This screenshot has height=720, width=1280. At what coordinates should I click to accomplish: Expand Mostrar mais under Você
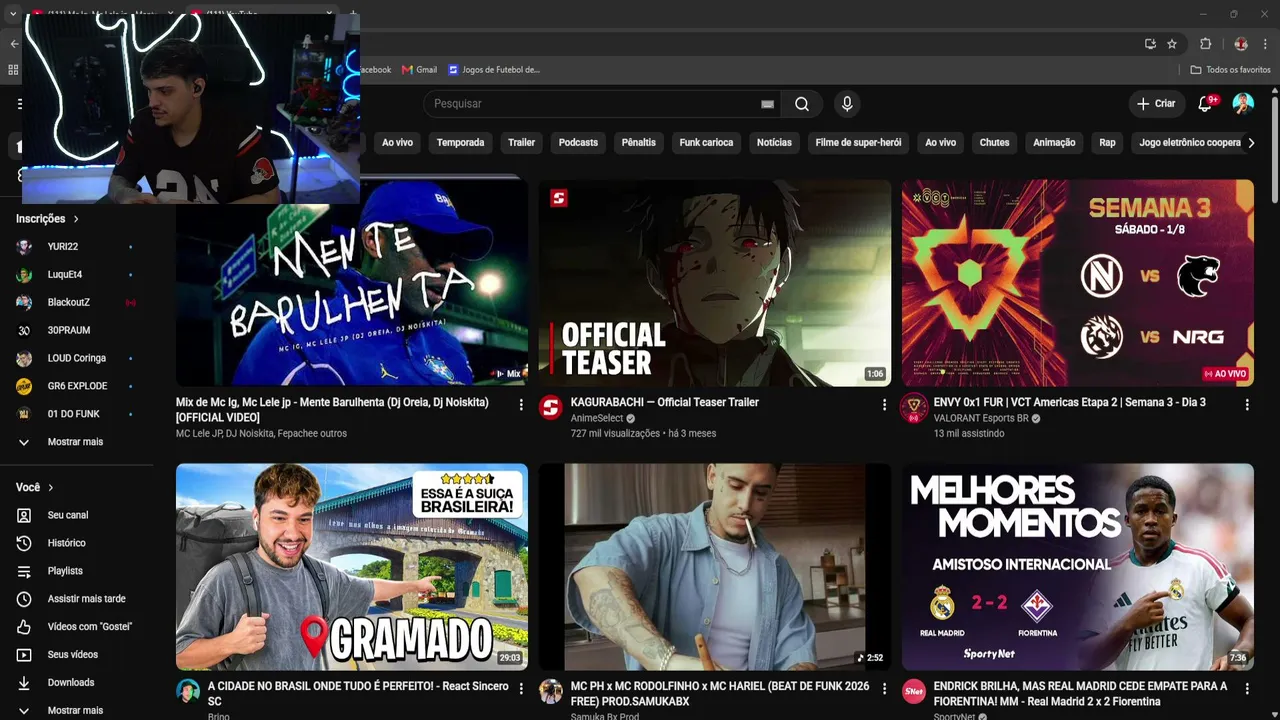pyautogui.click(x=77, y=711)
